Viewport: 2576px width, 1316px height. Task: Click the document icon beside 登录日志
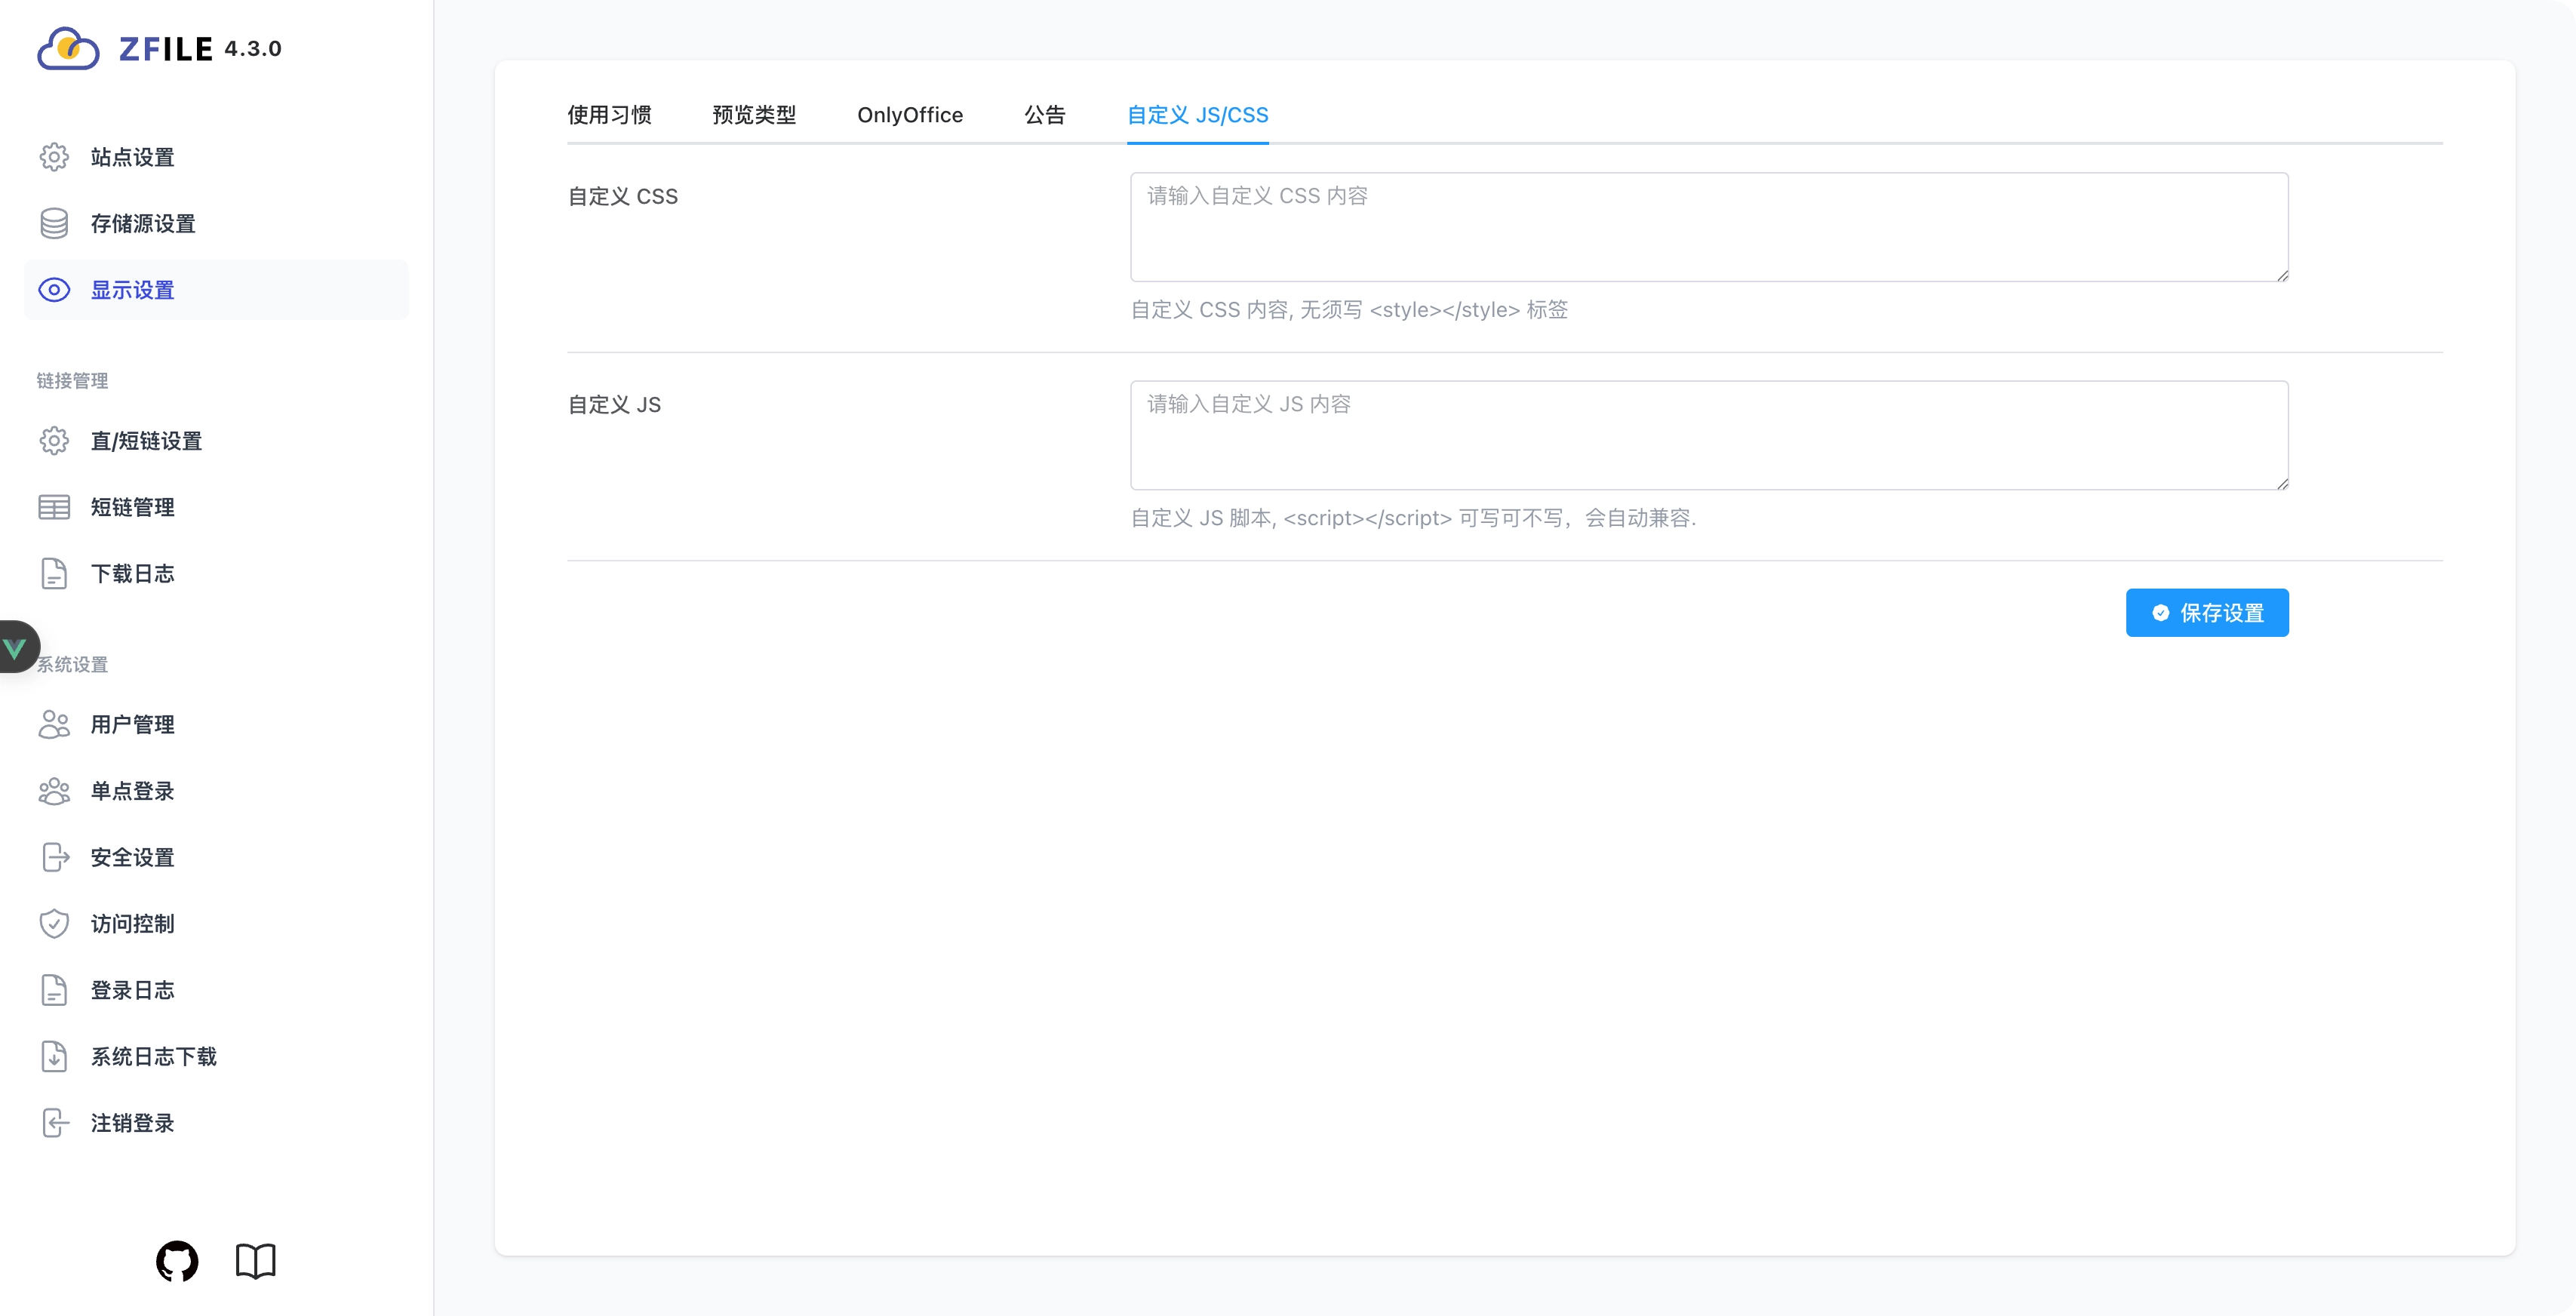(54, 990)
